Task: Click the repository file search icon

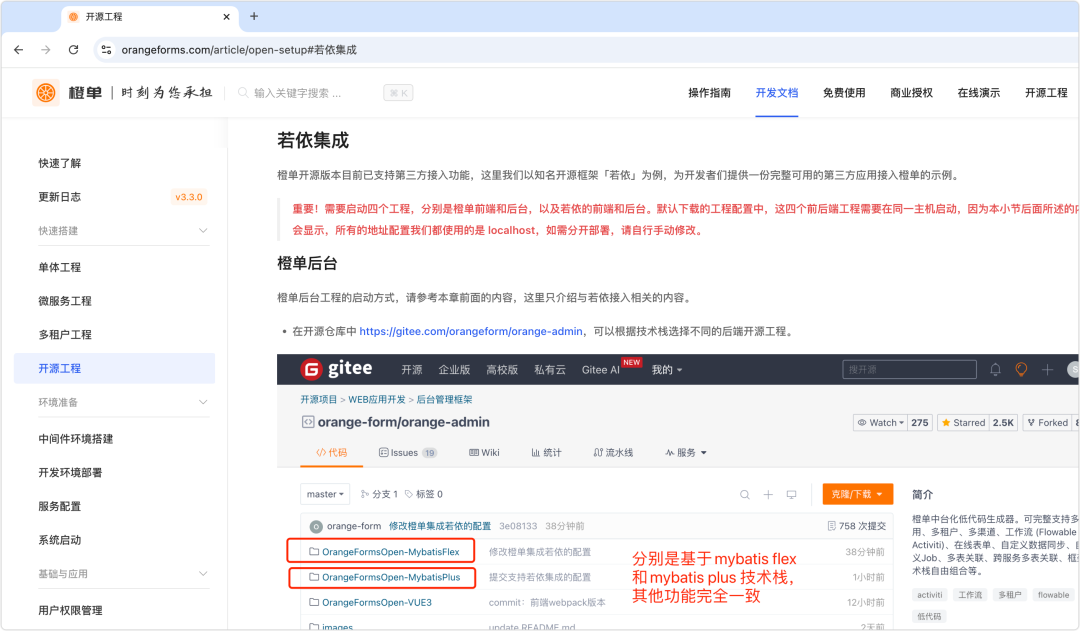Action: point(745,495)
